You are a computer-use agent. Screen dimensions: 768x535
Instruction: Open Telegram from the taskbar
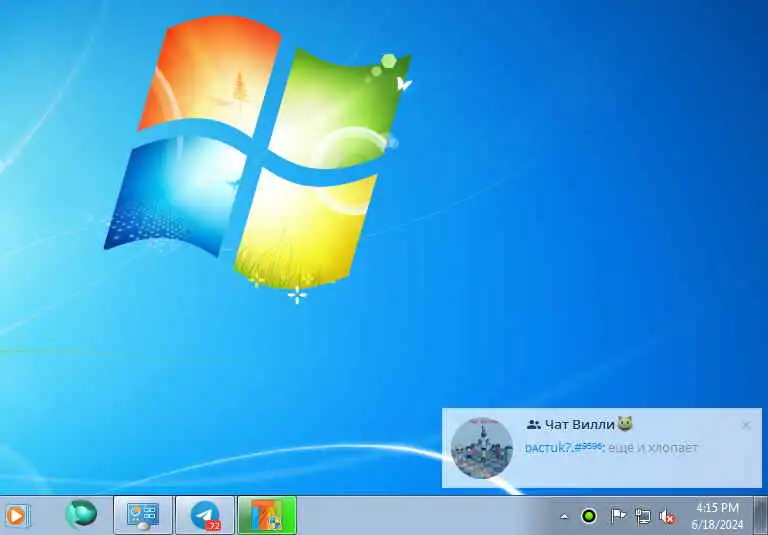click(205, 515)
